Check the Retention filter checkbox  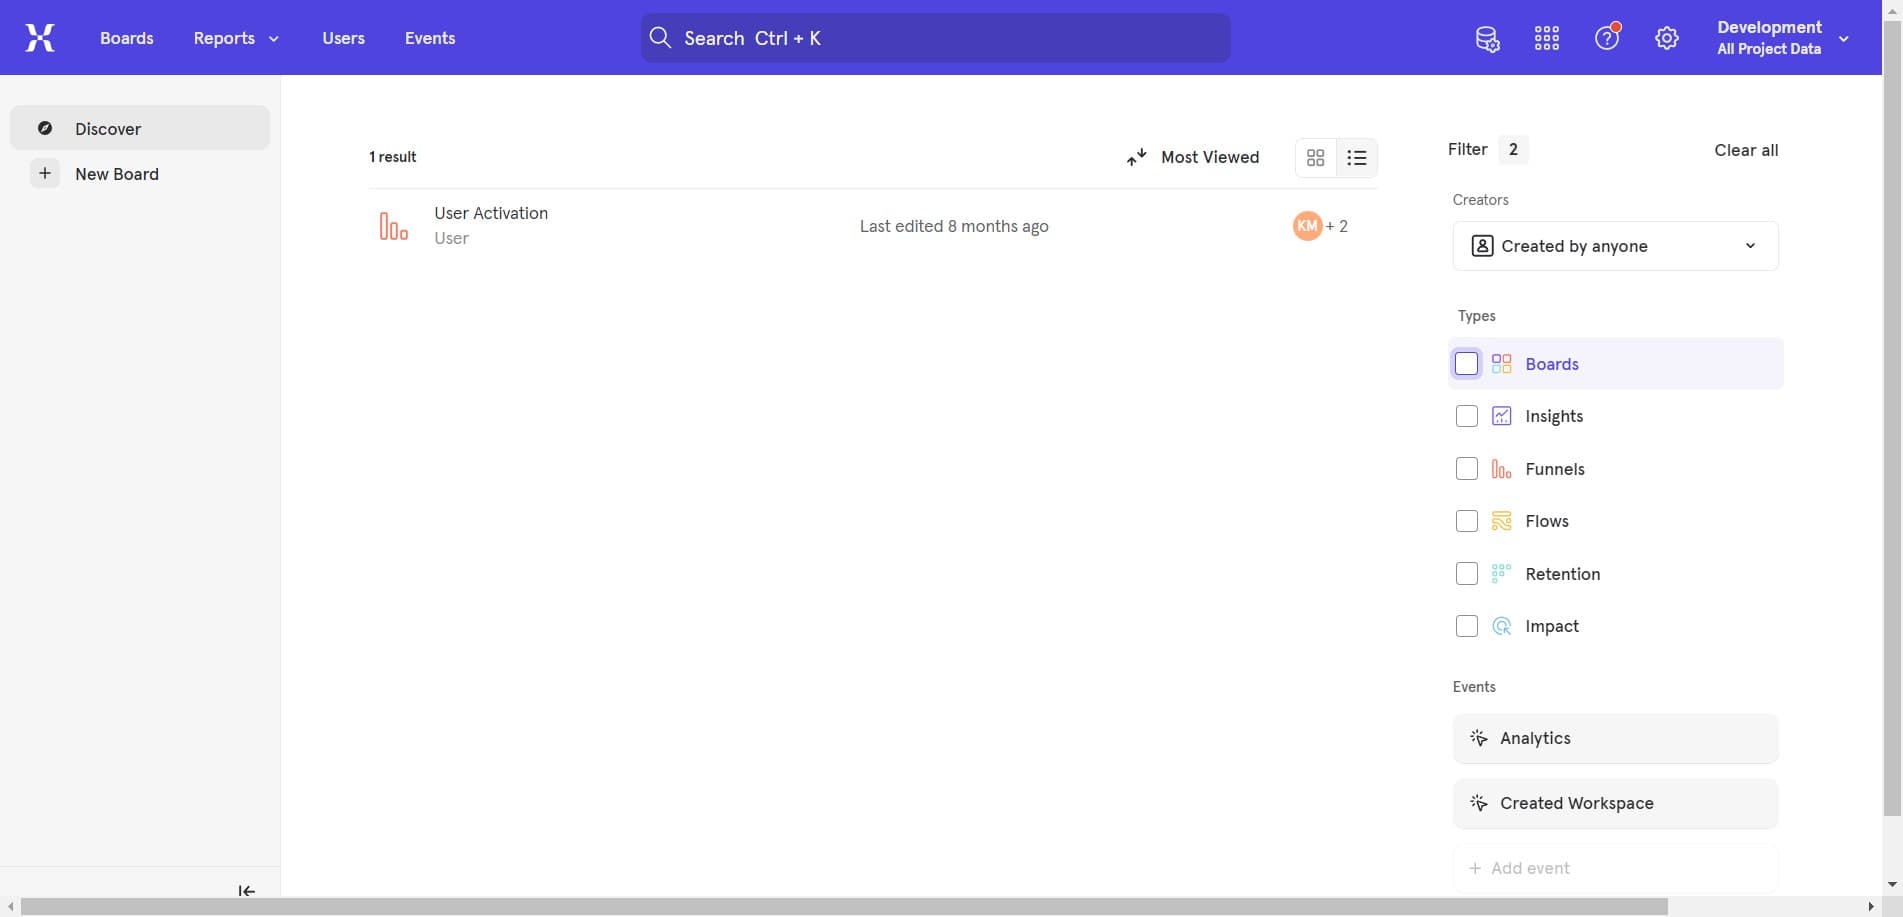tap(1466, 573)
